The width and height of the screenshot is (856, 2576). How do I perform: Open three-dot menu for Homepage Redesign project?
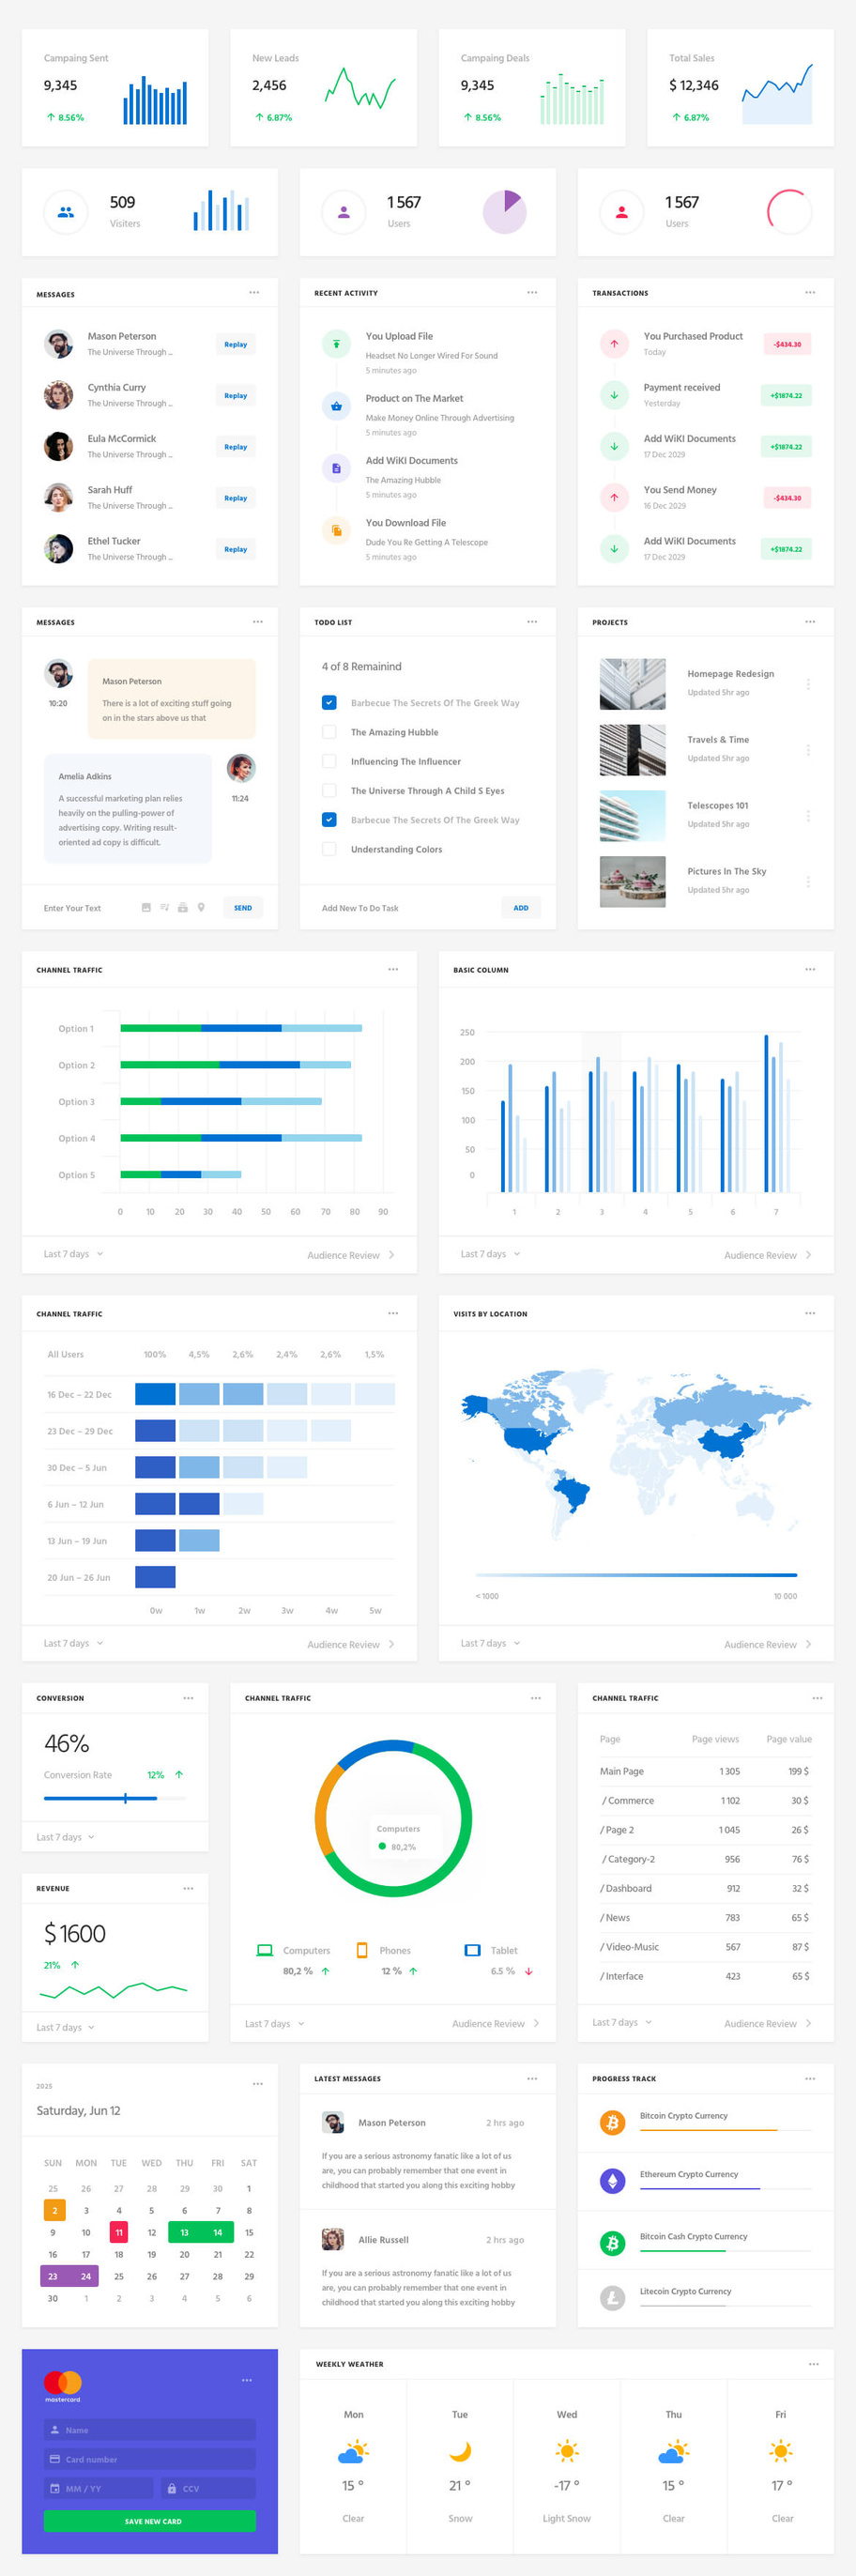coord(808,684)
